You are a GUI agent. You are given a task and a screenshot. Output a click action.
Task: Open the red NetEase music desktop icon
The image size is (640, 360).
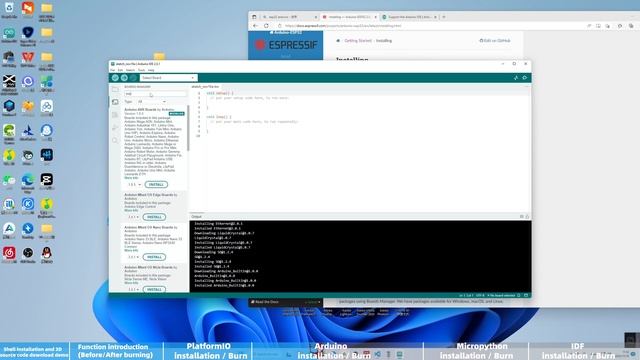(9, 255)
